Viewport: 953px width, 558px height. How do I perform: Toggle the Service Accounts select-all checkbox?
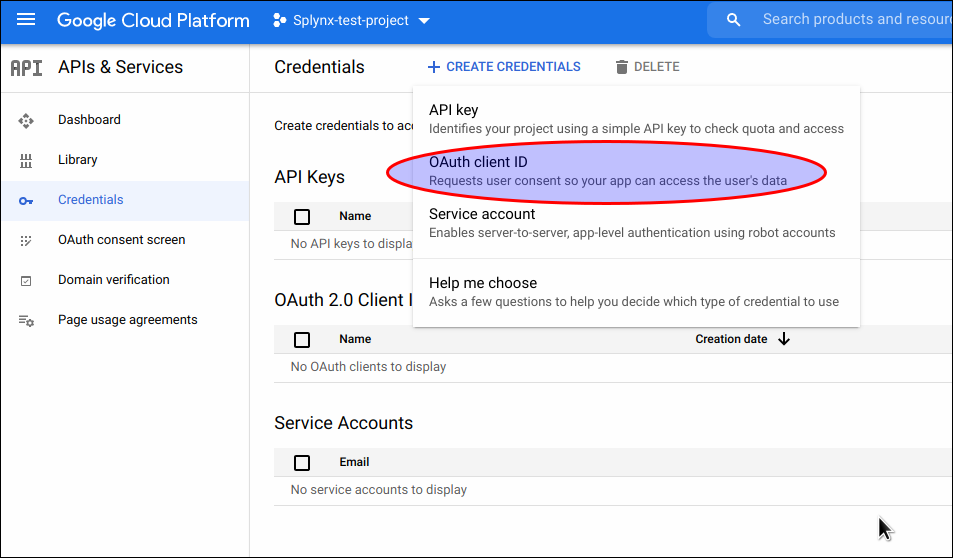(x=302, y=463)
